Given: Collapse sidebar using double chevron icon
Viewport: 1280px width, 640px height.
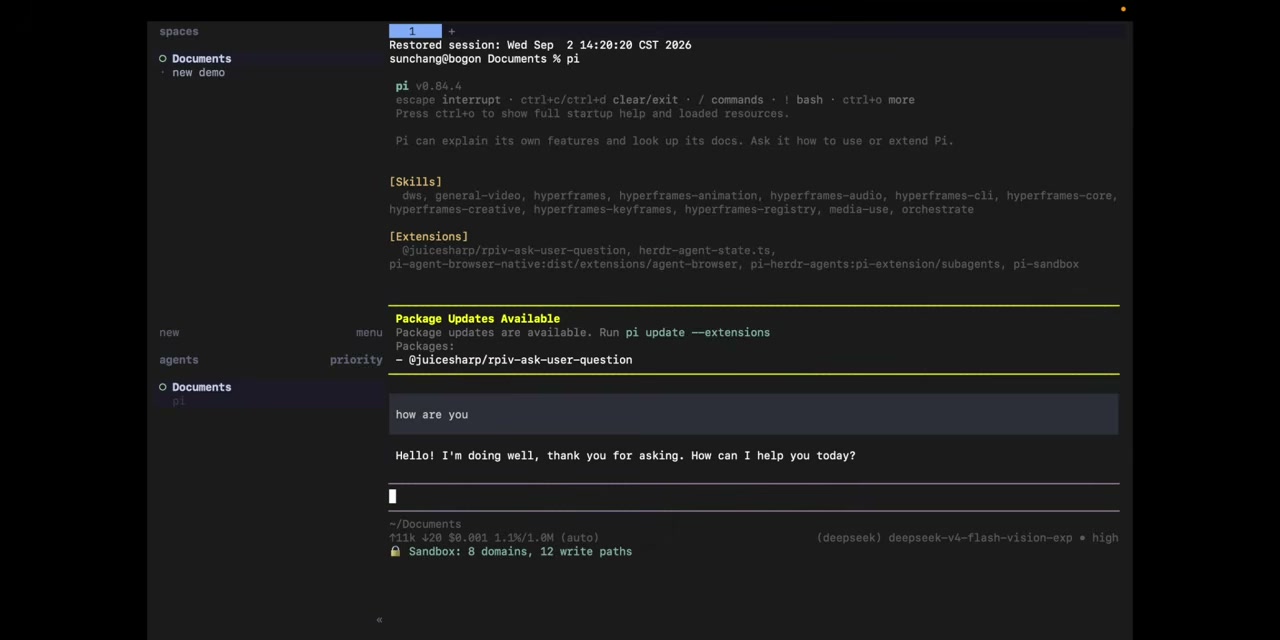Looking at the screenshot, I should tap(379, 620).
